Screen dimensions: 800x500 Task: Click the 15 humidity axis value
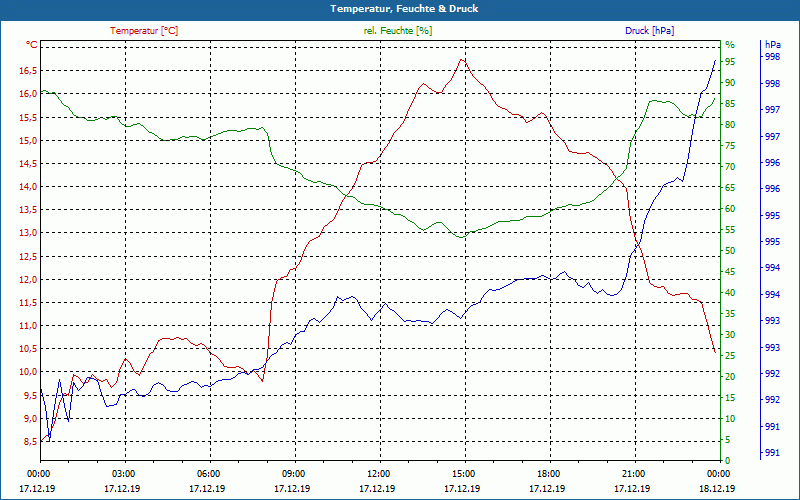click(x=730, y=398)
